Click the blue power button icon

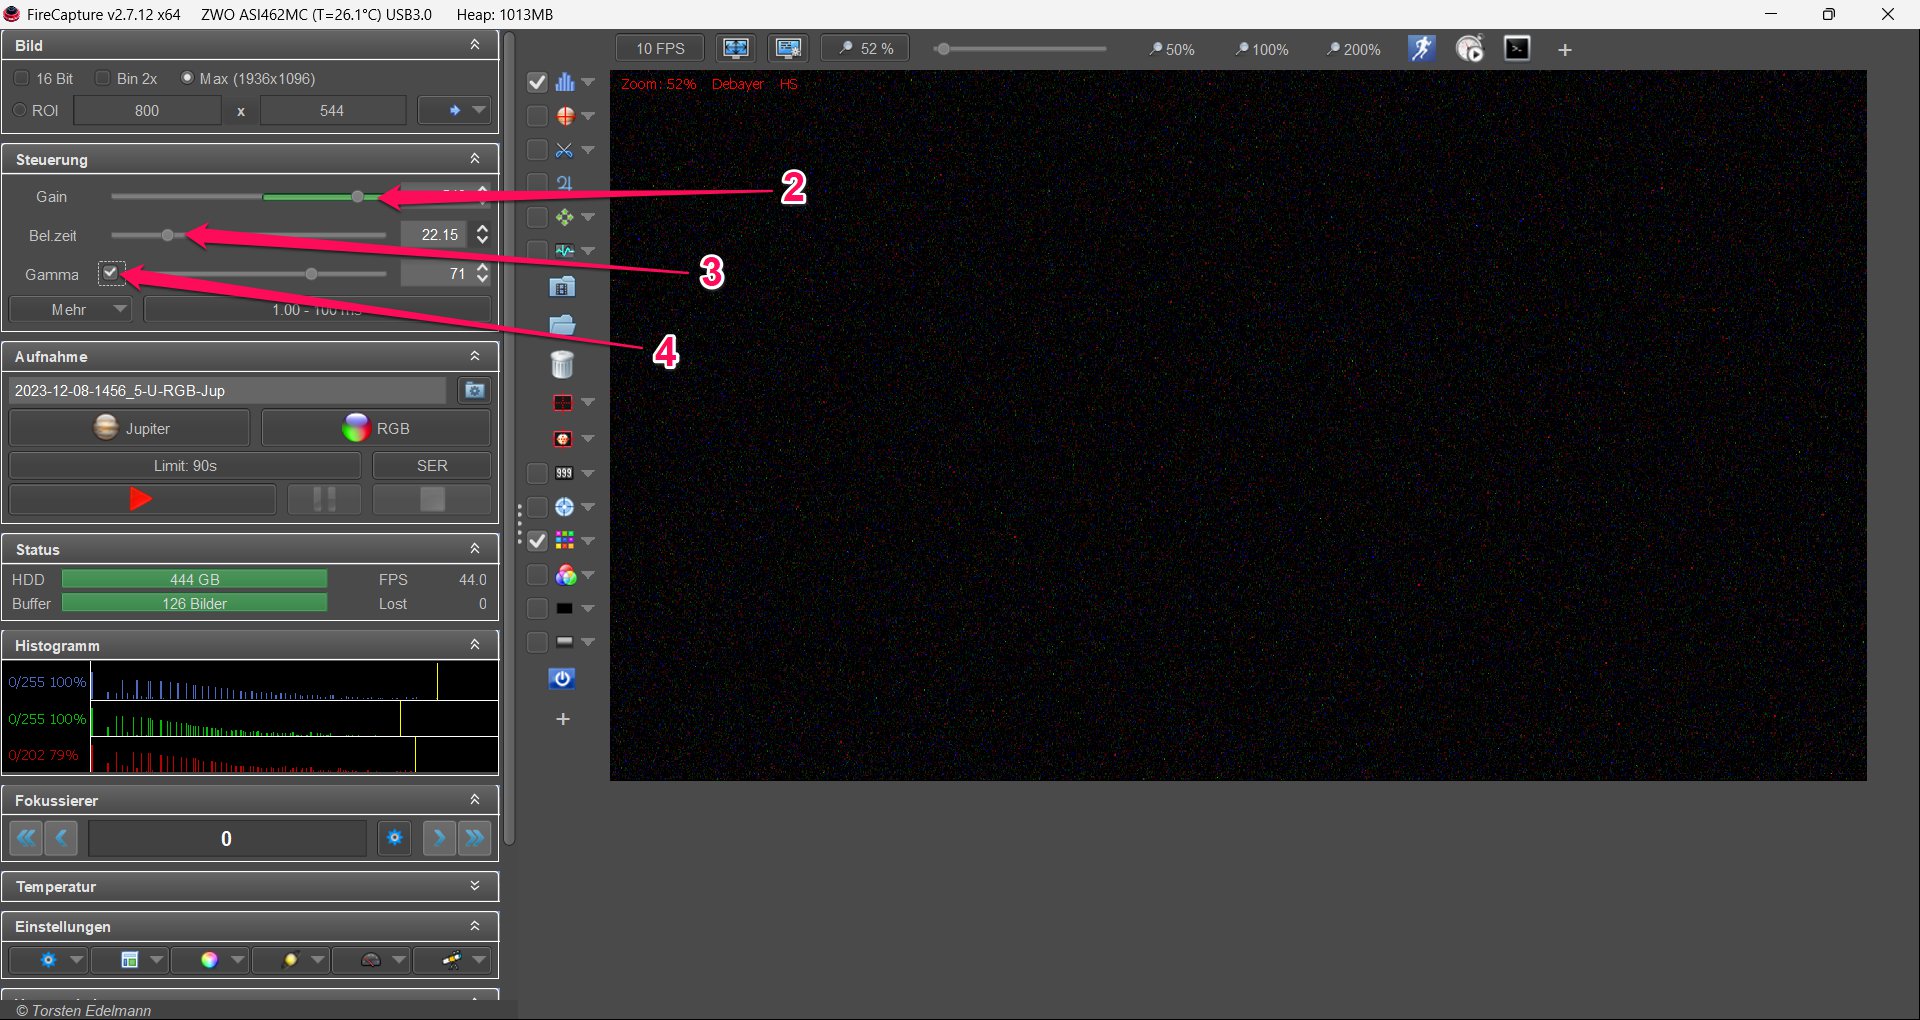[562, 679]
